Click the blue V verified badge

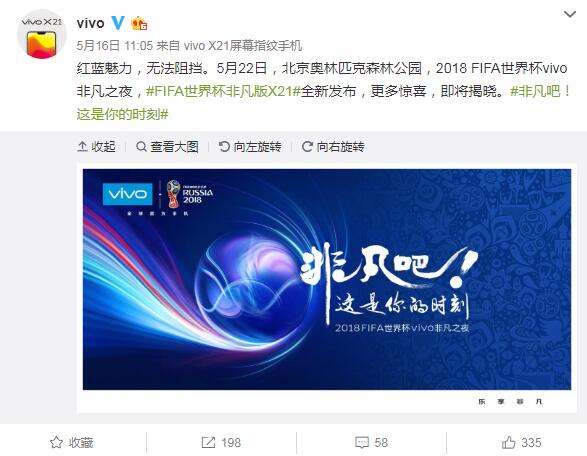tap(118, 23)
